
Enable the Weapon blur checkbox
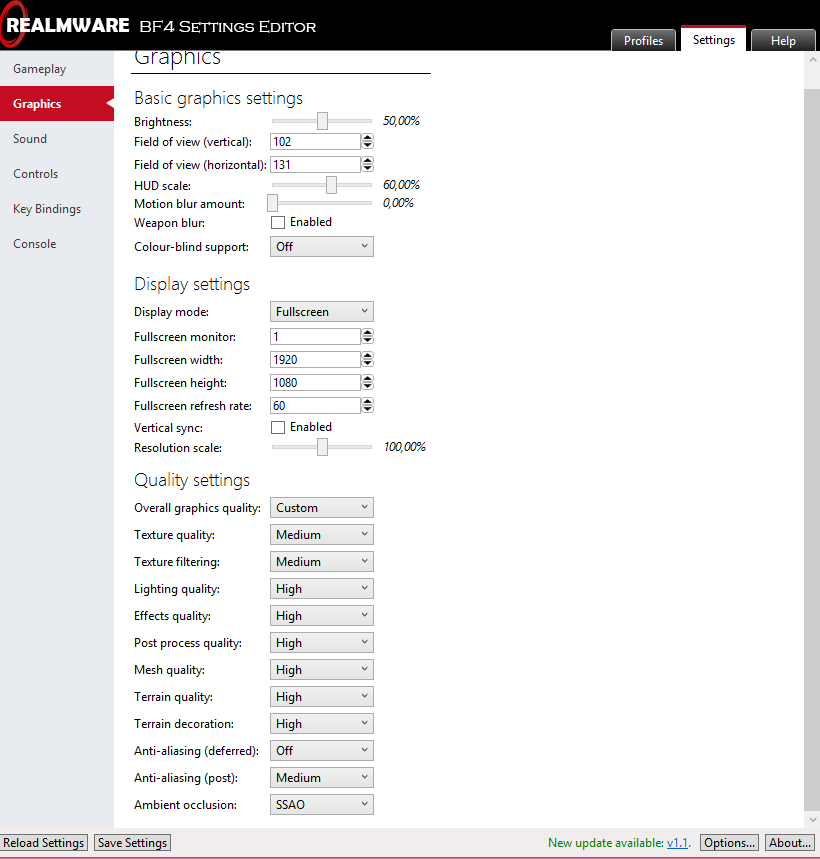[278, 222]
